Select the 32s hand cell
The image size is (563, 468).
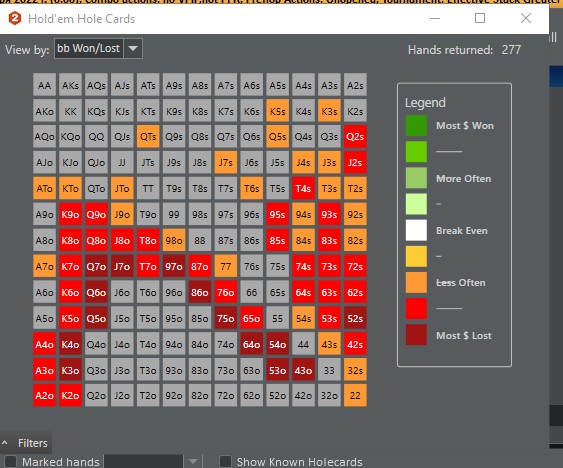[355, 370]
